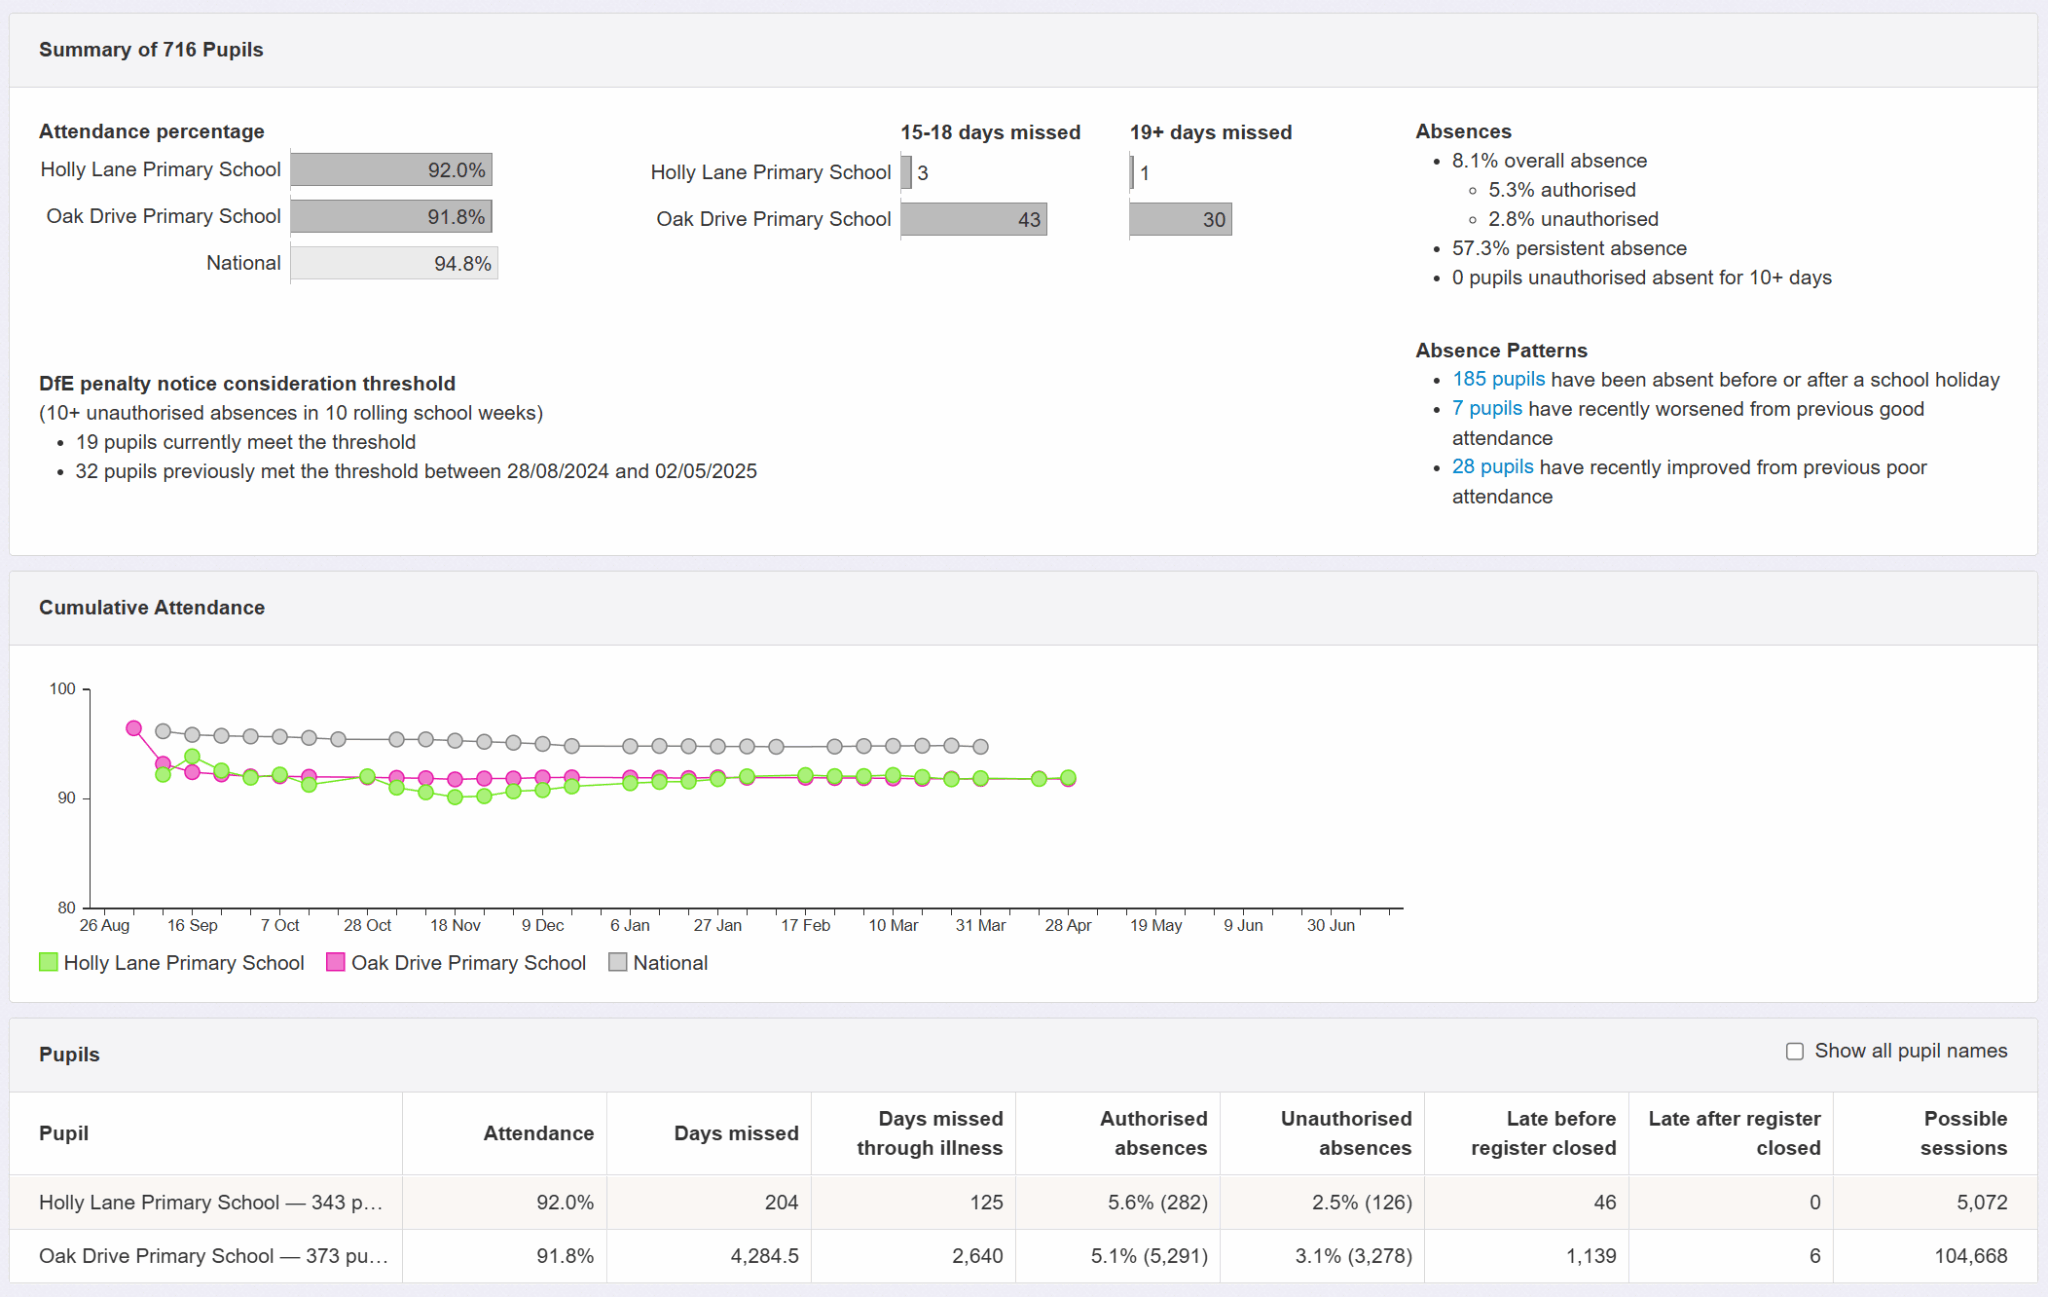This screenshot has height=1297, width=2048.
Task: Expand Holly Lane Primary School table row
Action: [x=211, y=1202]
